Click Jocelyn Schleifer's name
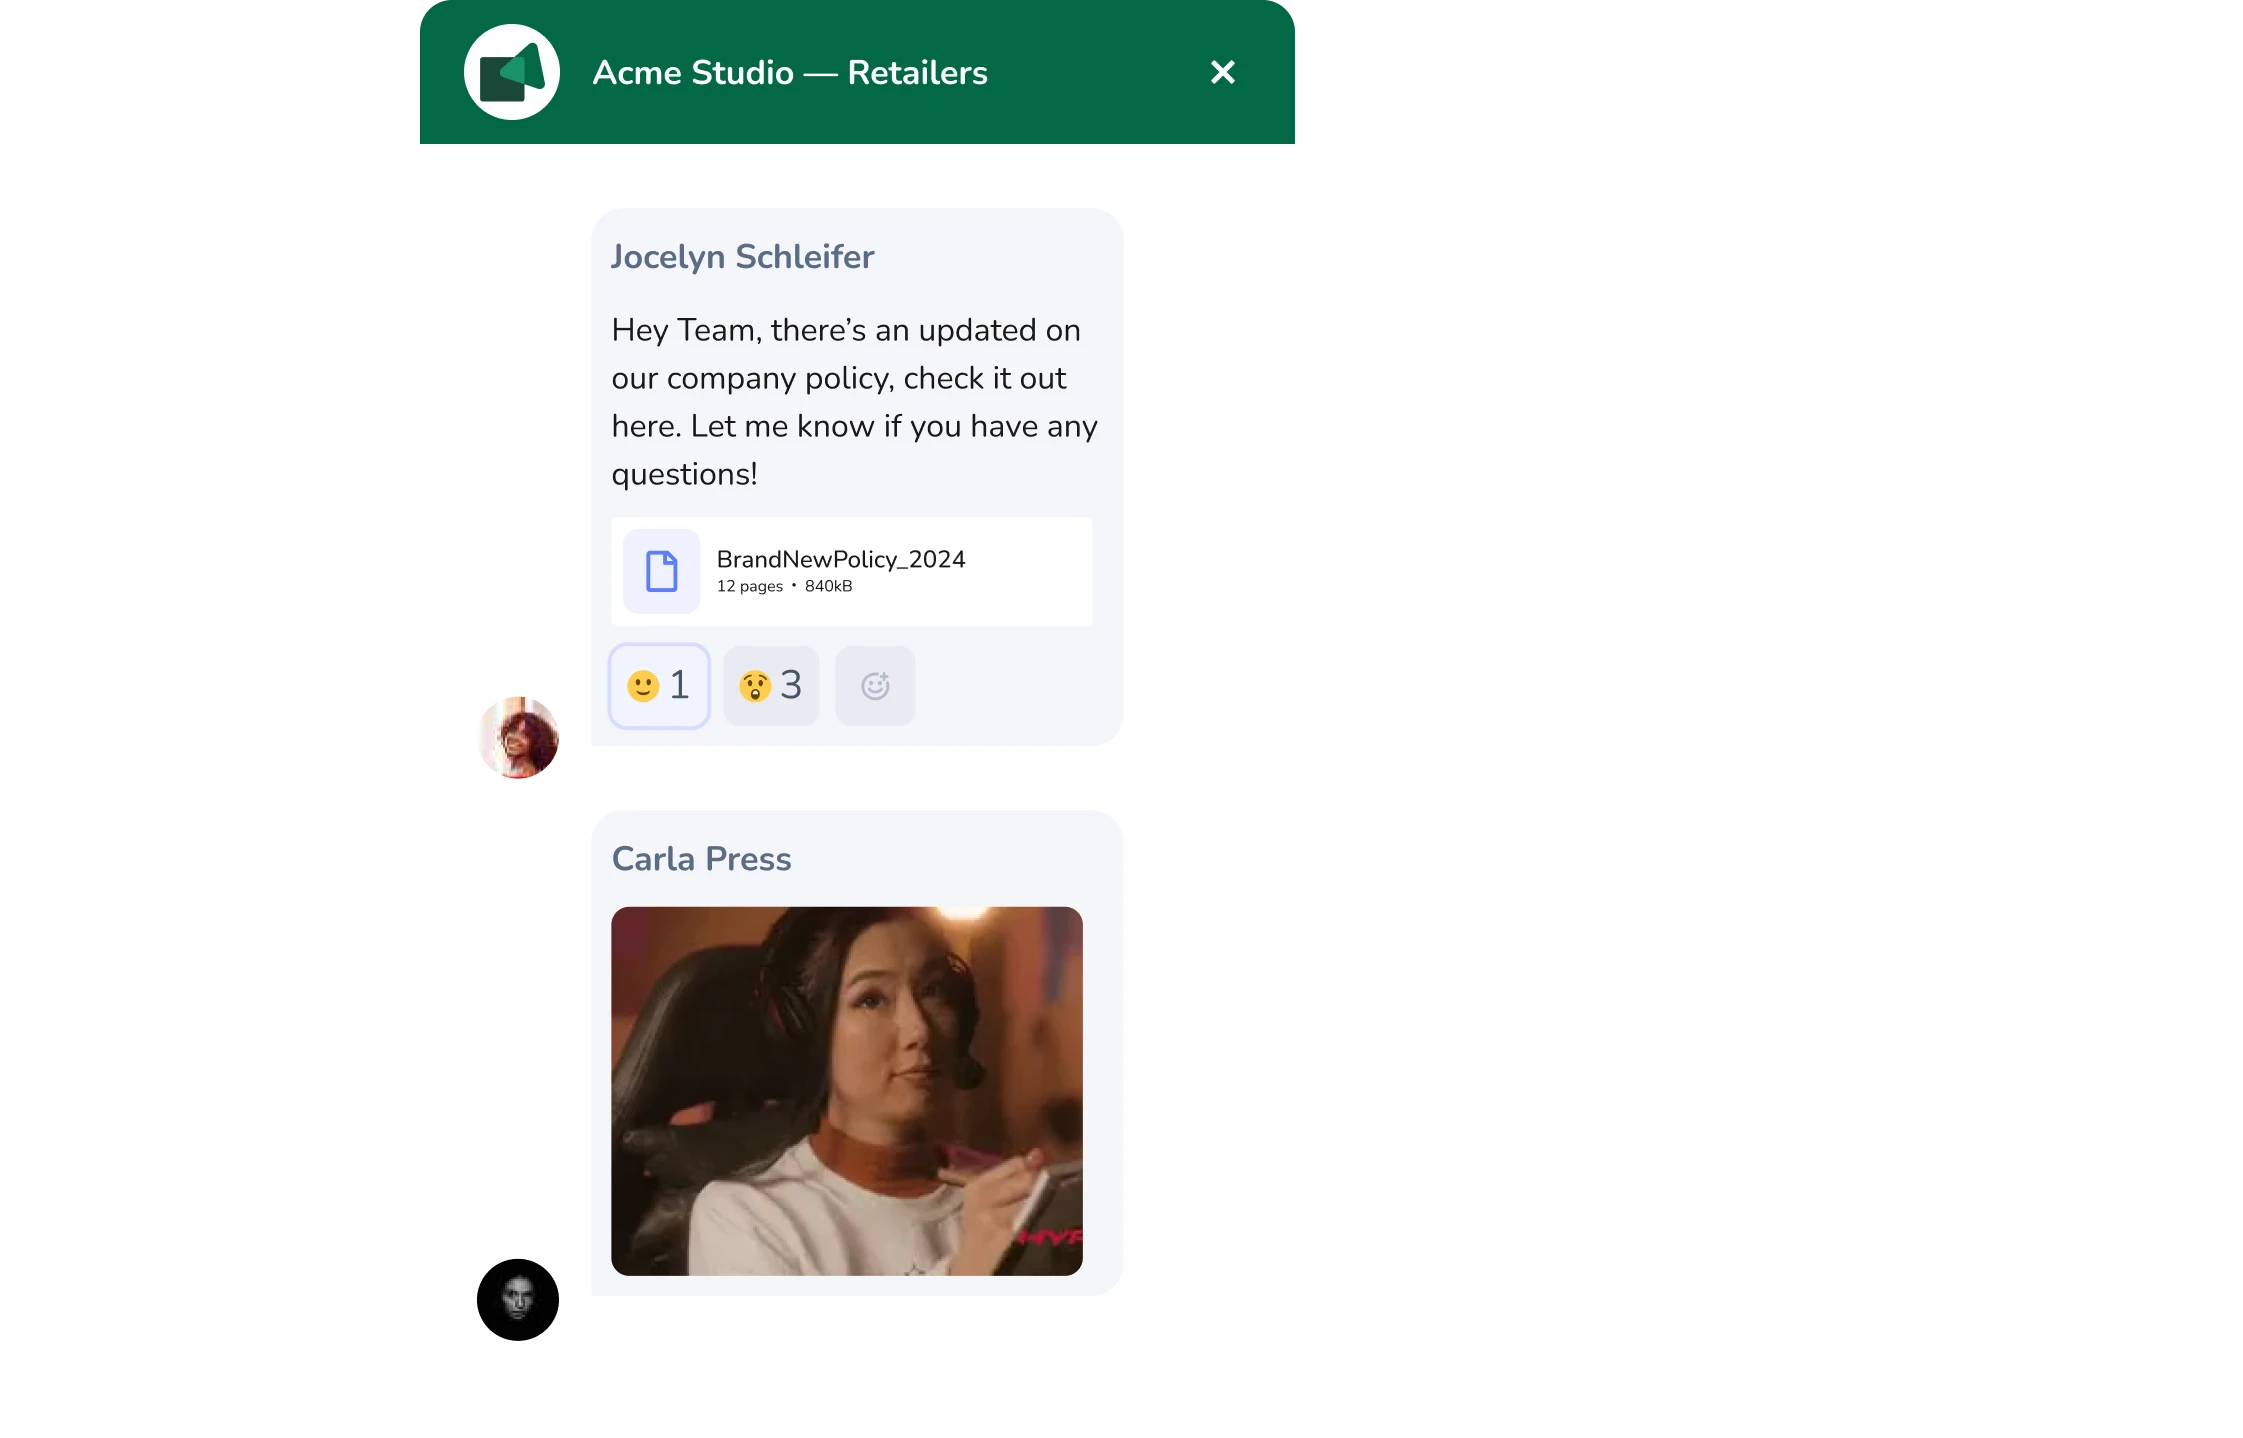 (742, 256)
